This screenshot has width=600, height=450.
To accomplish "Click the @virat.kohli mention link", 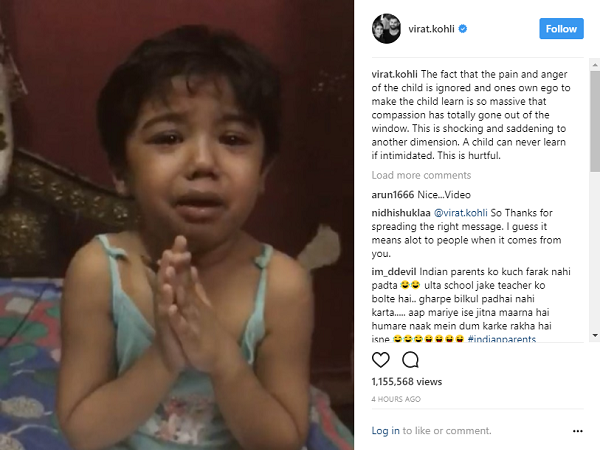I will pyautogui.click(x=460, y=213).
